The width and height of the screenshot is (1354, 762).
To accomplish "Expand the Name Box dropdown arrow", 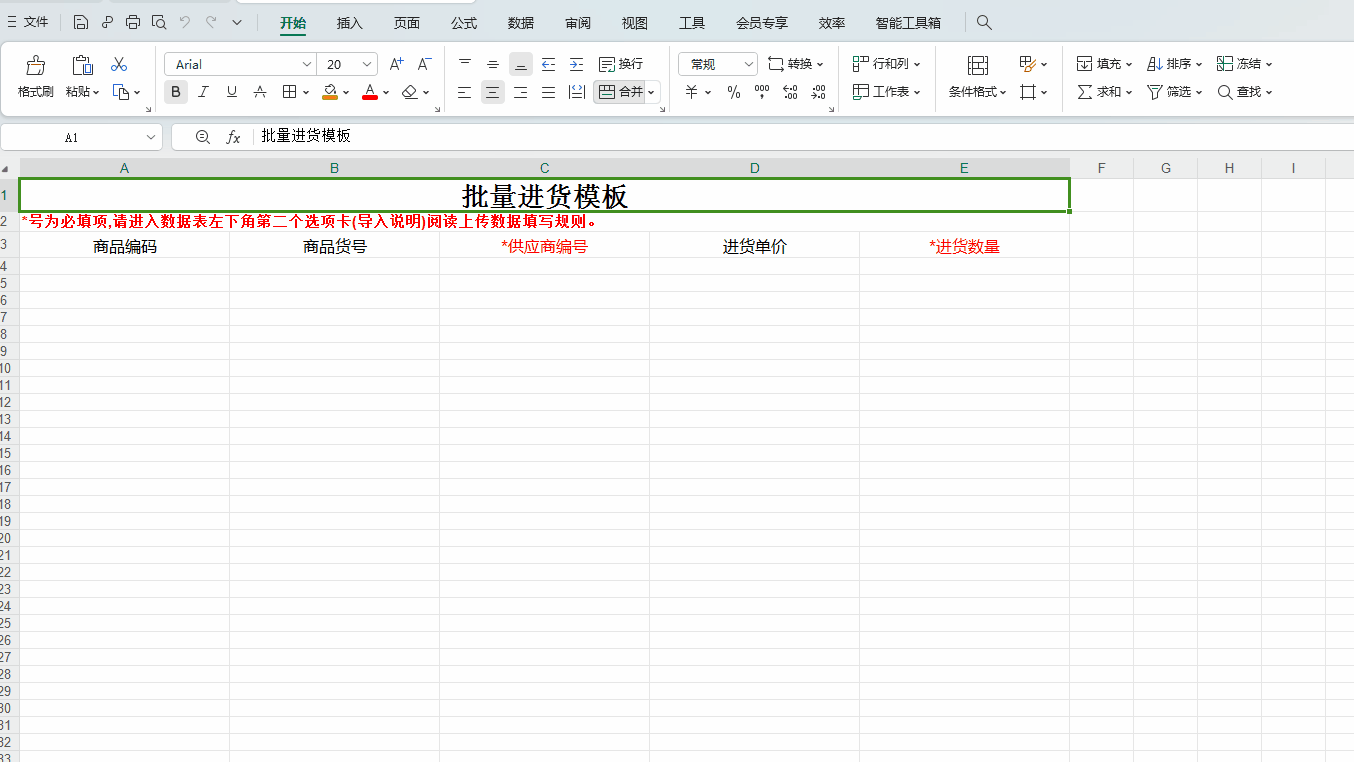I will (x=151, y=137).
